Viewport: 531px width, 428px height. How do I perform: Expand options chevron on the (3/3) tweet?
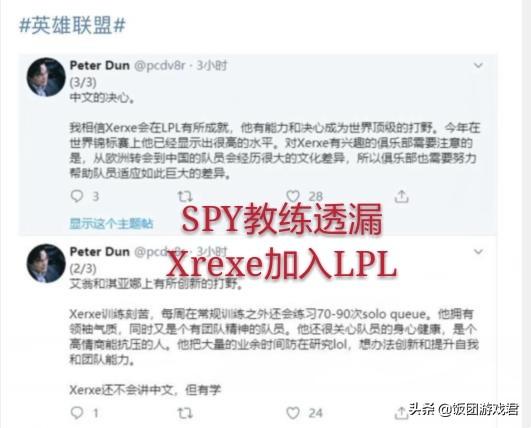click(x=478, y=65)
